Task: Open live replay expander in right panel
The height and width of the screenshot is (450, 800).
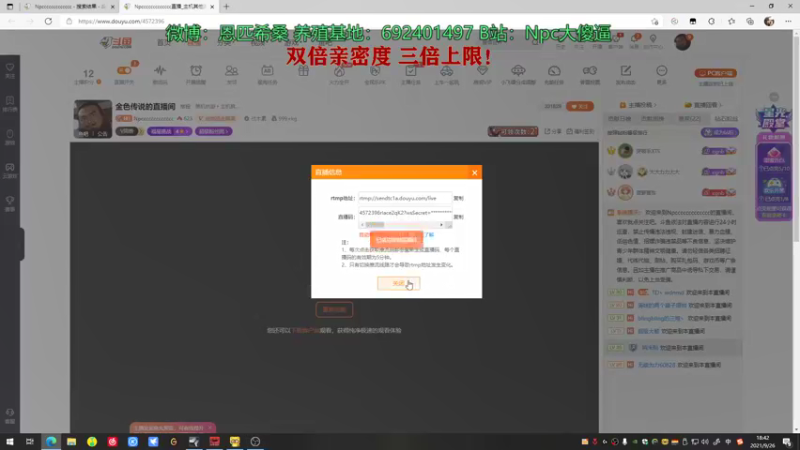Action: point(703,105)
